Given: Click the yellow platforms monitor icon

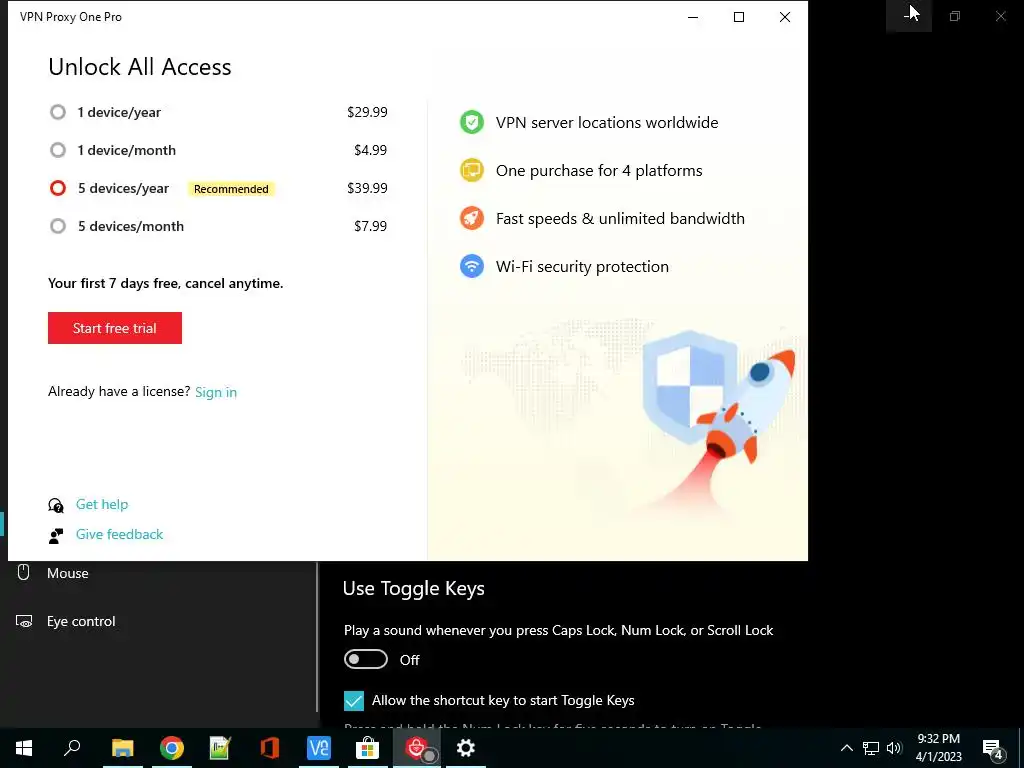Looking at the screenshot, I should pyautogui.click(x=472, y=170).
